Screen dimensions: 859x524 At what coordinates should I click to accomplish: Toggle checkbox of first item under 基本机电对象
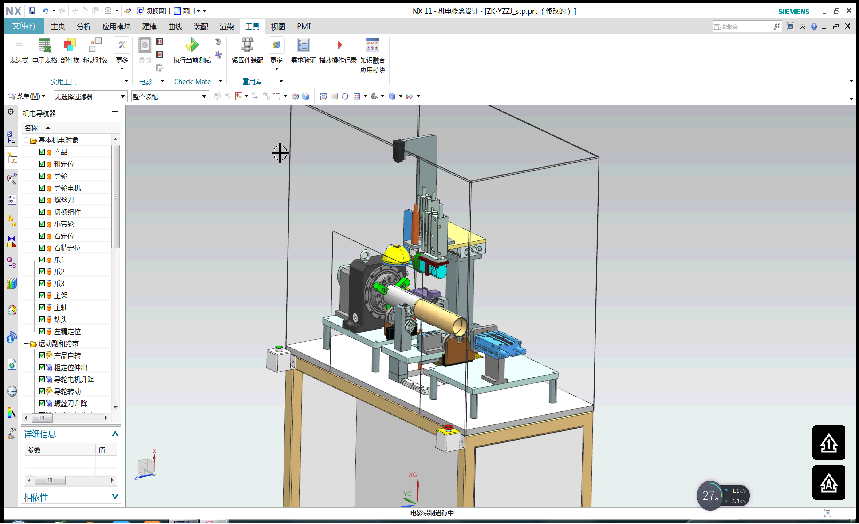point(42,152)
